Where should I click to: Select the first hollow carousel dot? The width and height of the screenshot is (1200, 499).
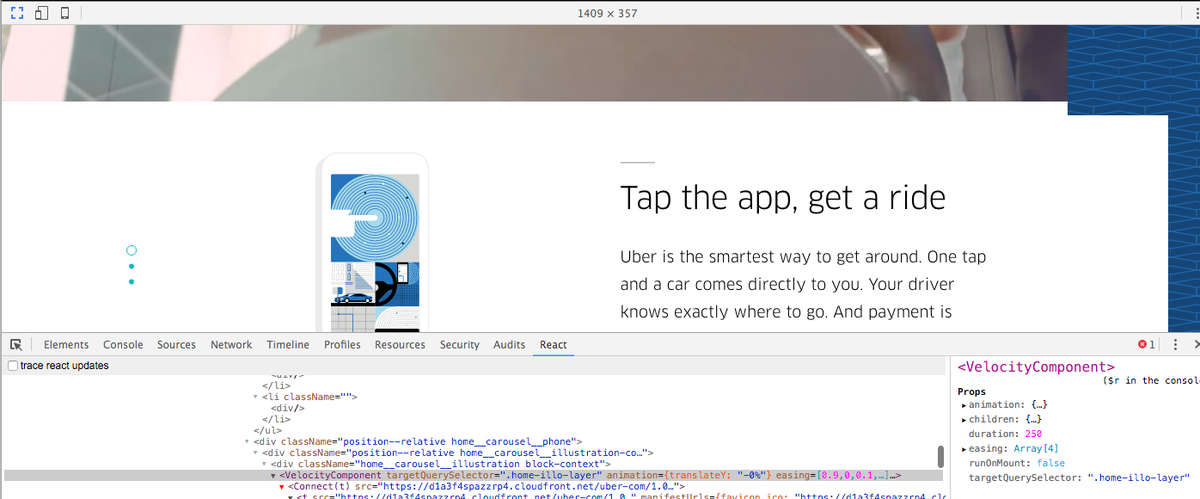point(131,250)
